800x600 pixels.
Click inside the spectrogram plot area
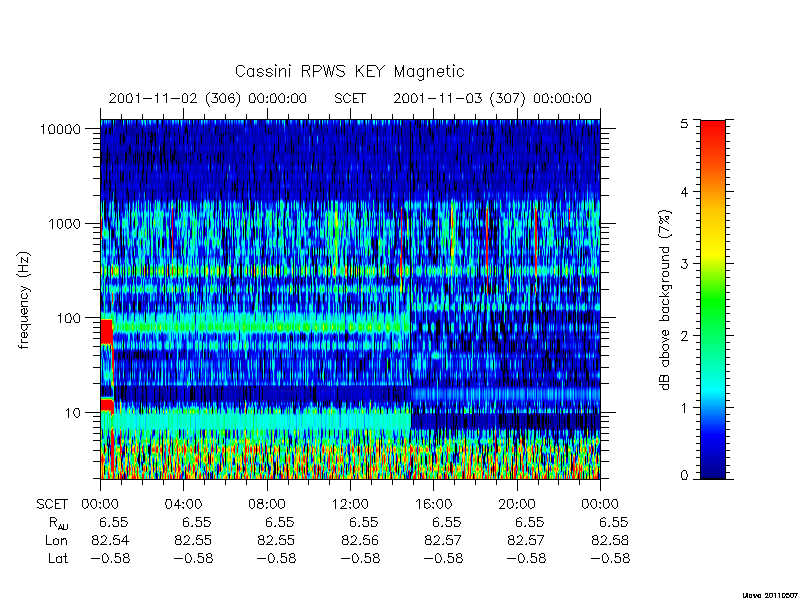pyautogui.click(x=350, y=299)
